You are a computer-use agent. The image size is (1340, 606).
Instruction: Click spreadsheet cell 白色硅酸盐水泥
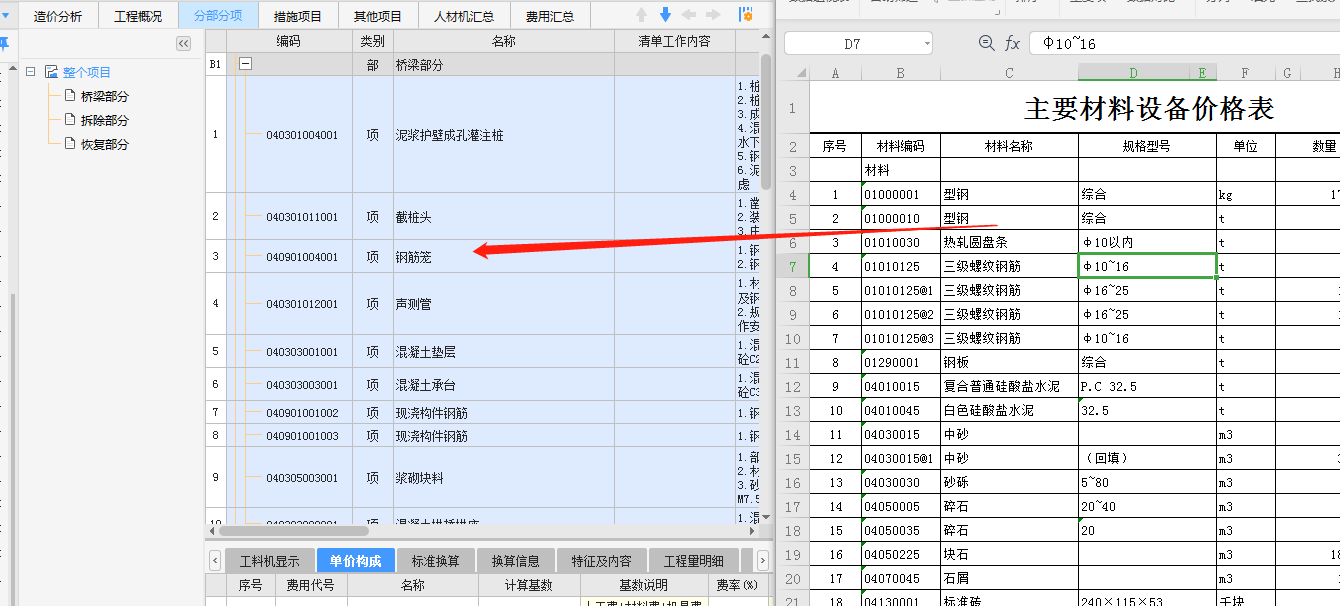[x=1009, y=410]
